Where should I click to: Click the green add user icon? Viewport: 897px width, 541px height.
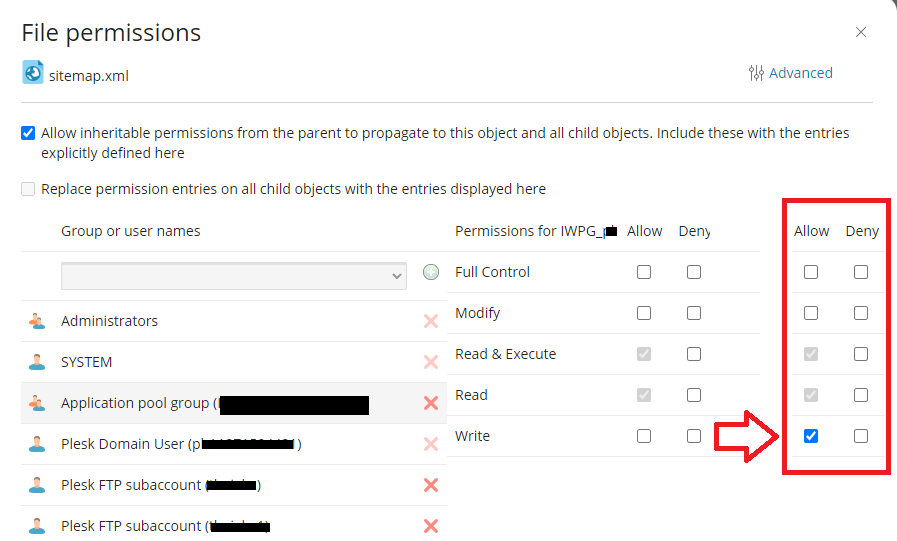[x=431, y=272]
